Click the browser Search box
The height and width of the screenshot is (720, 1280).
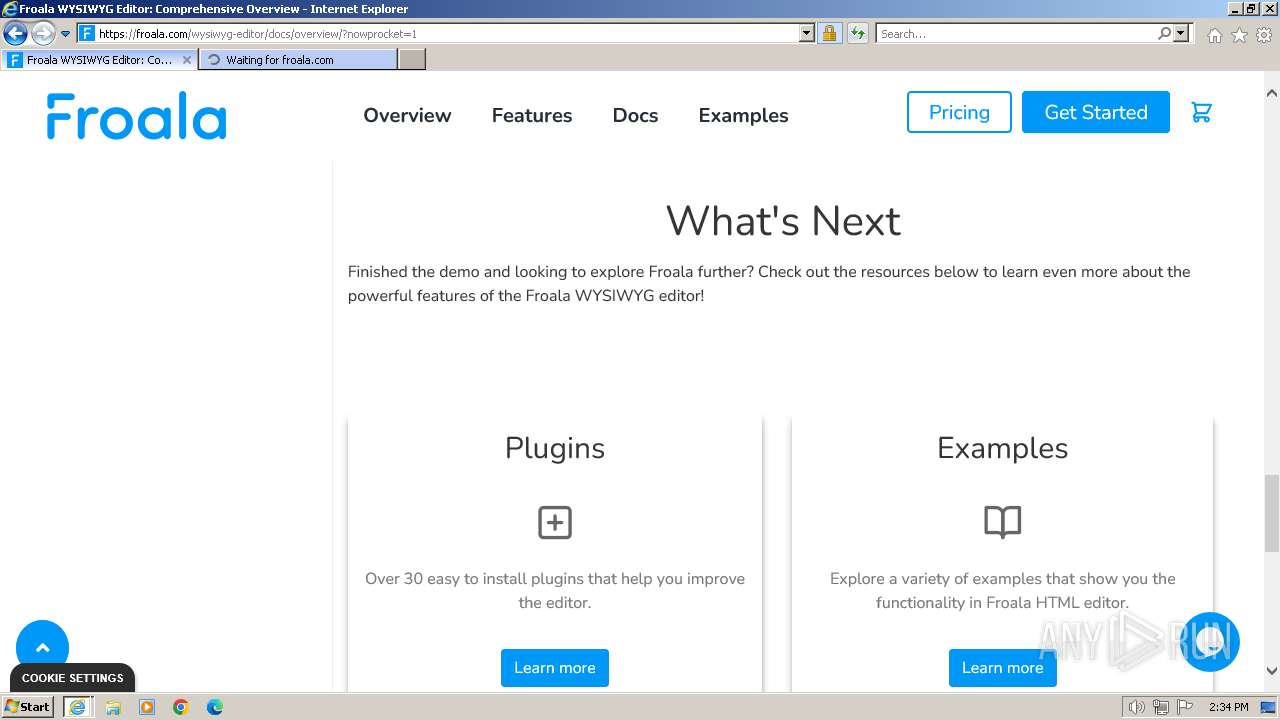click(x=1016, y=33)
